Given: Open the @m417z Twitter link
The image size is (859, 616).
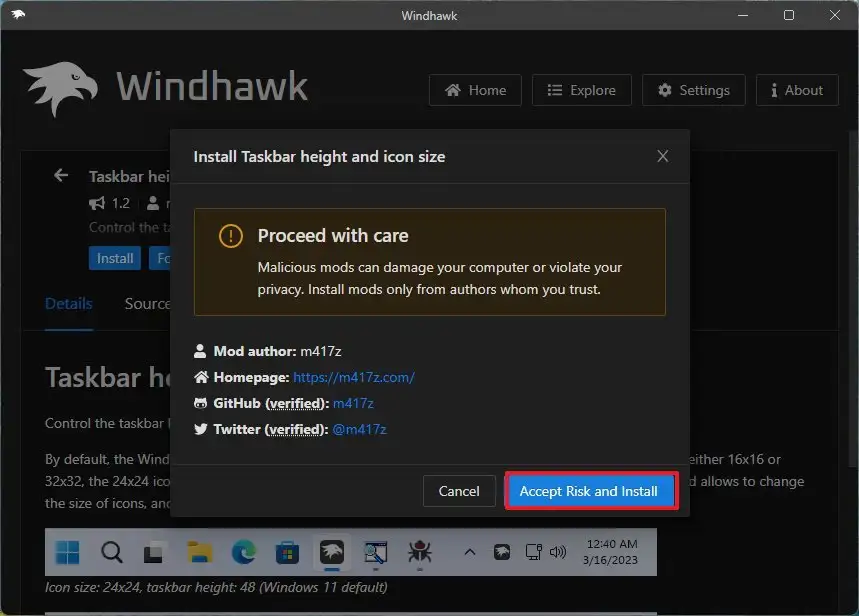Looking at the screenshot, I should (x=359, y=429).
